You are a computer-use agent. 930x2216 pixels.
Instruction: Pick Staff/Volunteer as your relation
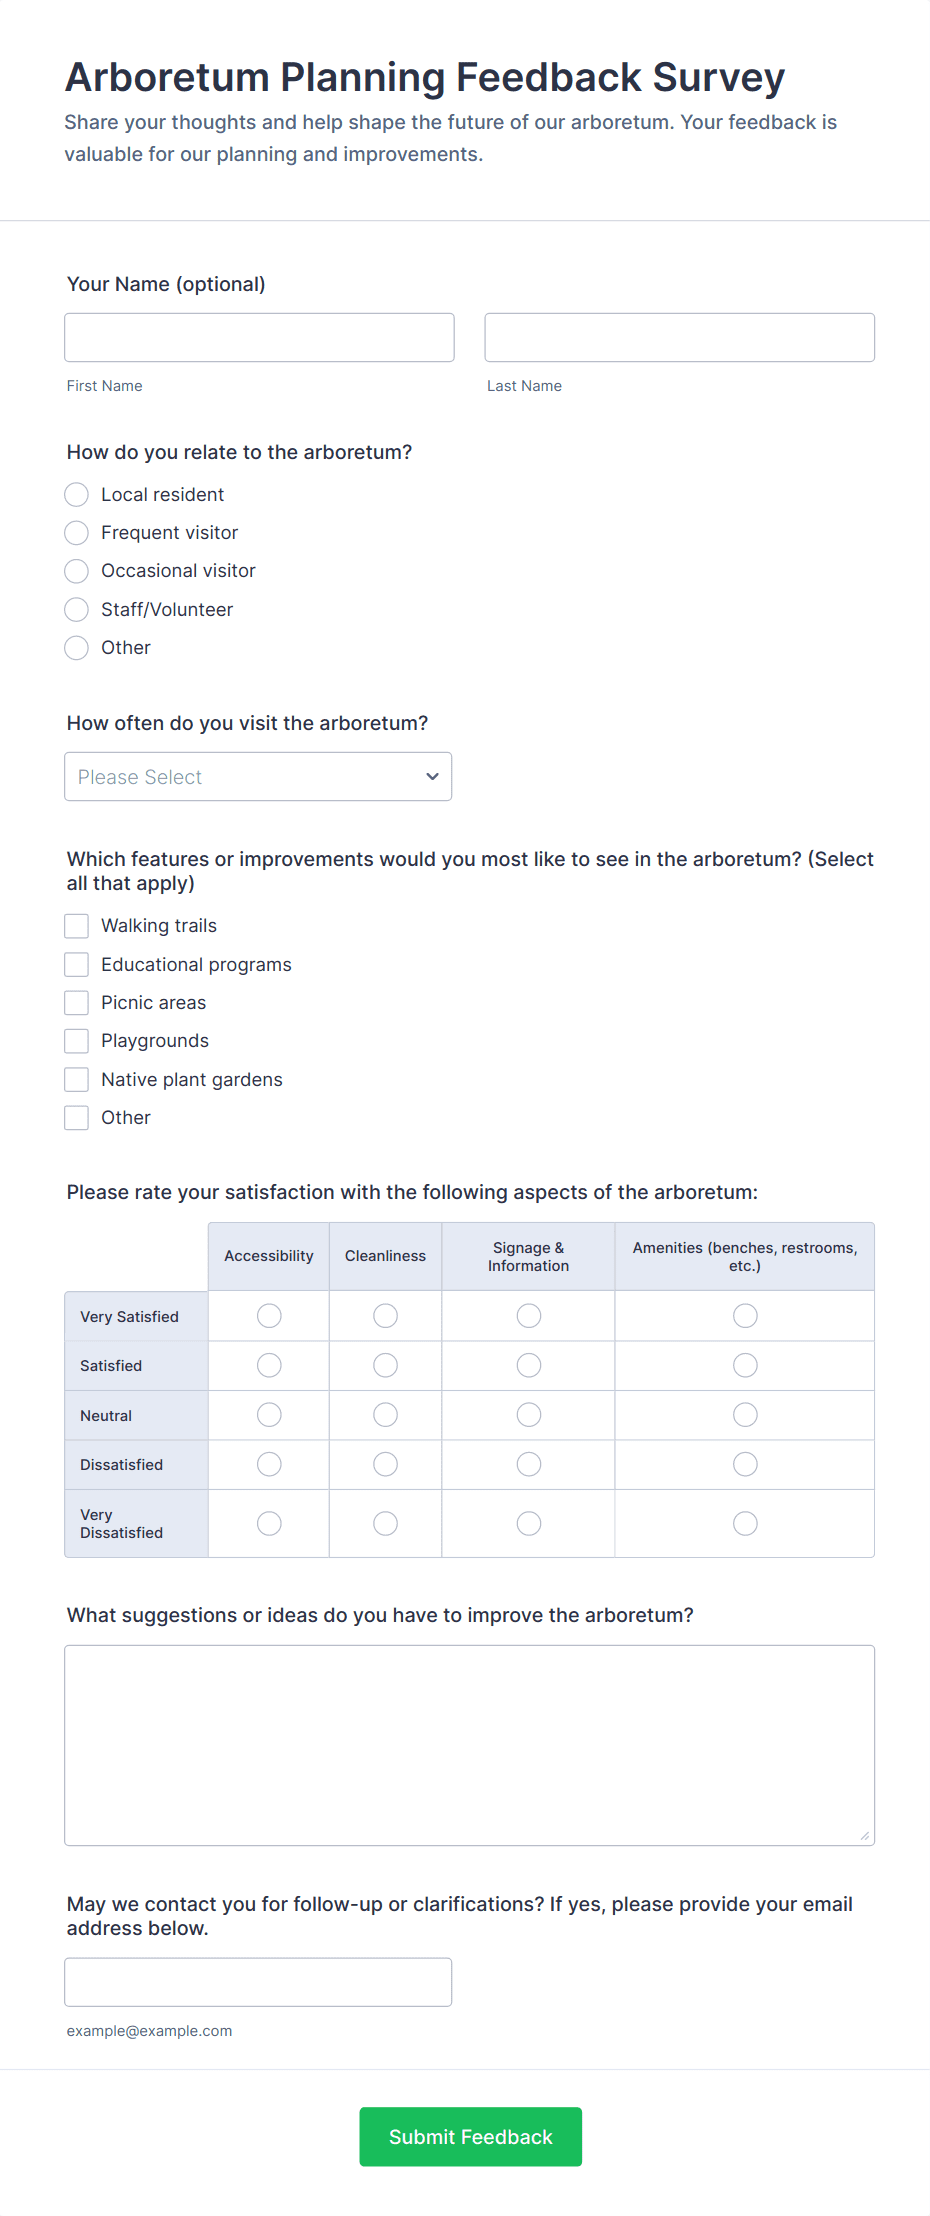pyautogui.click(x=76, y=609)
